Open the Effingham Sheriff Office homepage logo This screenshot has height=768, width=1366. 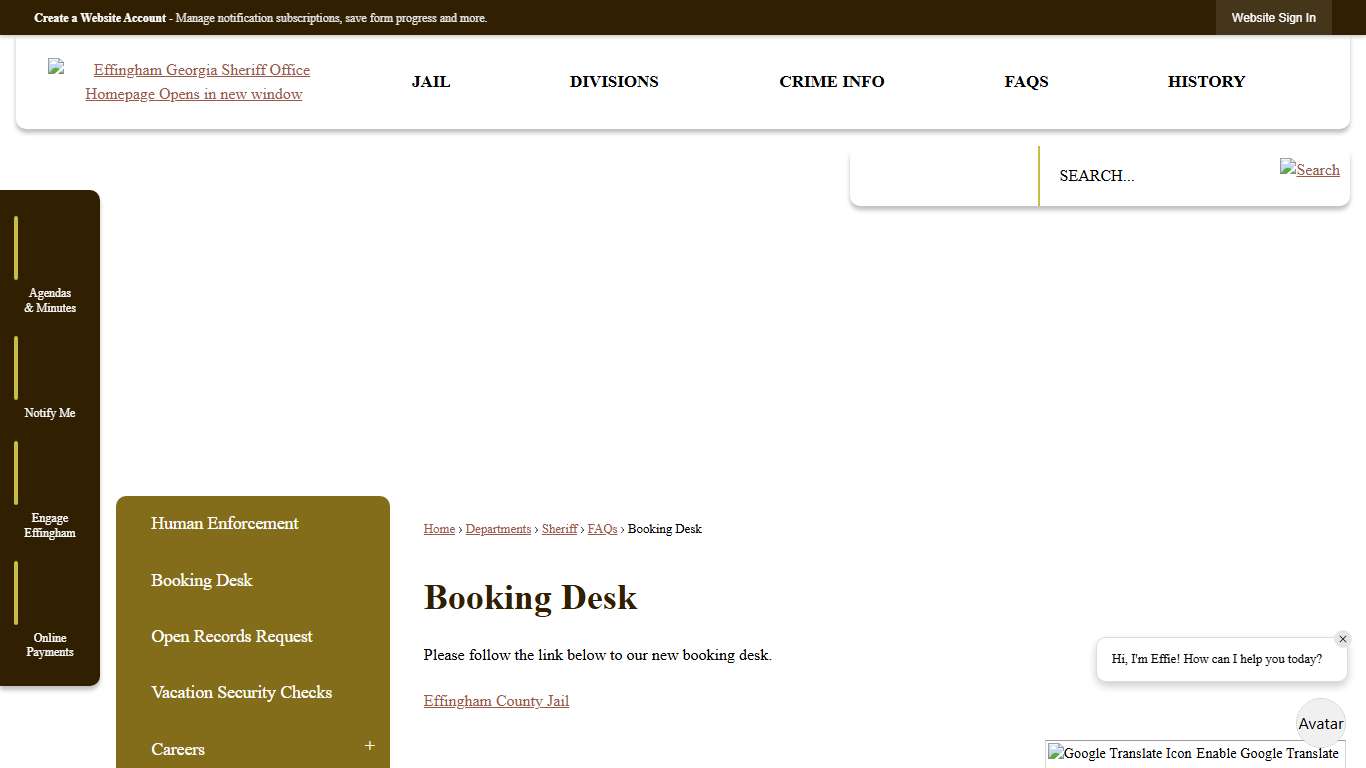tap(194, 81)
